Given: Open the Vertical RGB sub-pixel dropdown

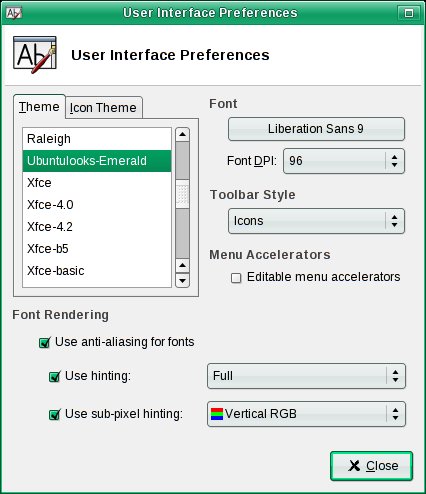Looking at the screenshot, I should tap(306, 414).
